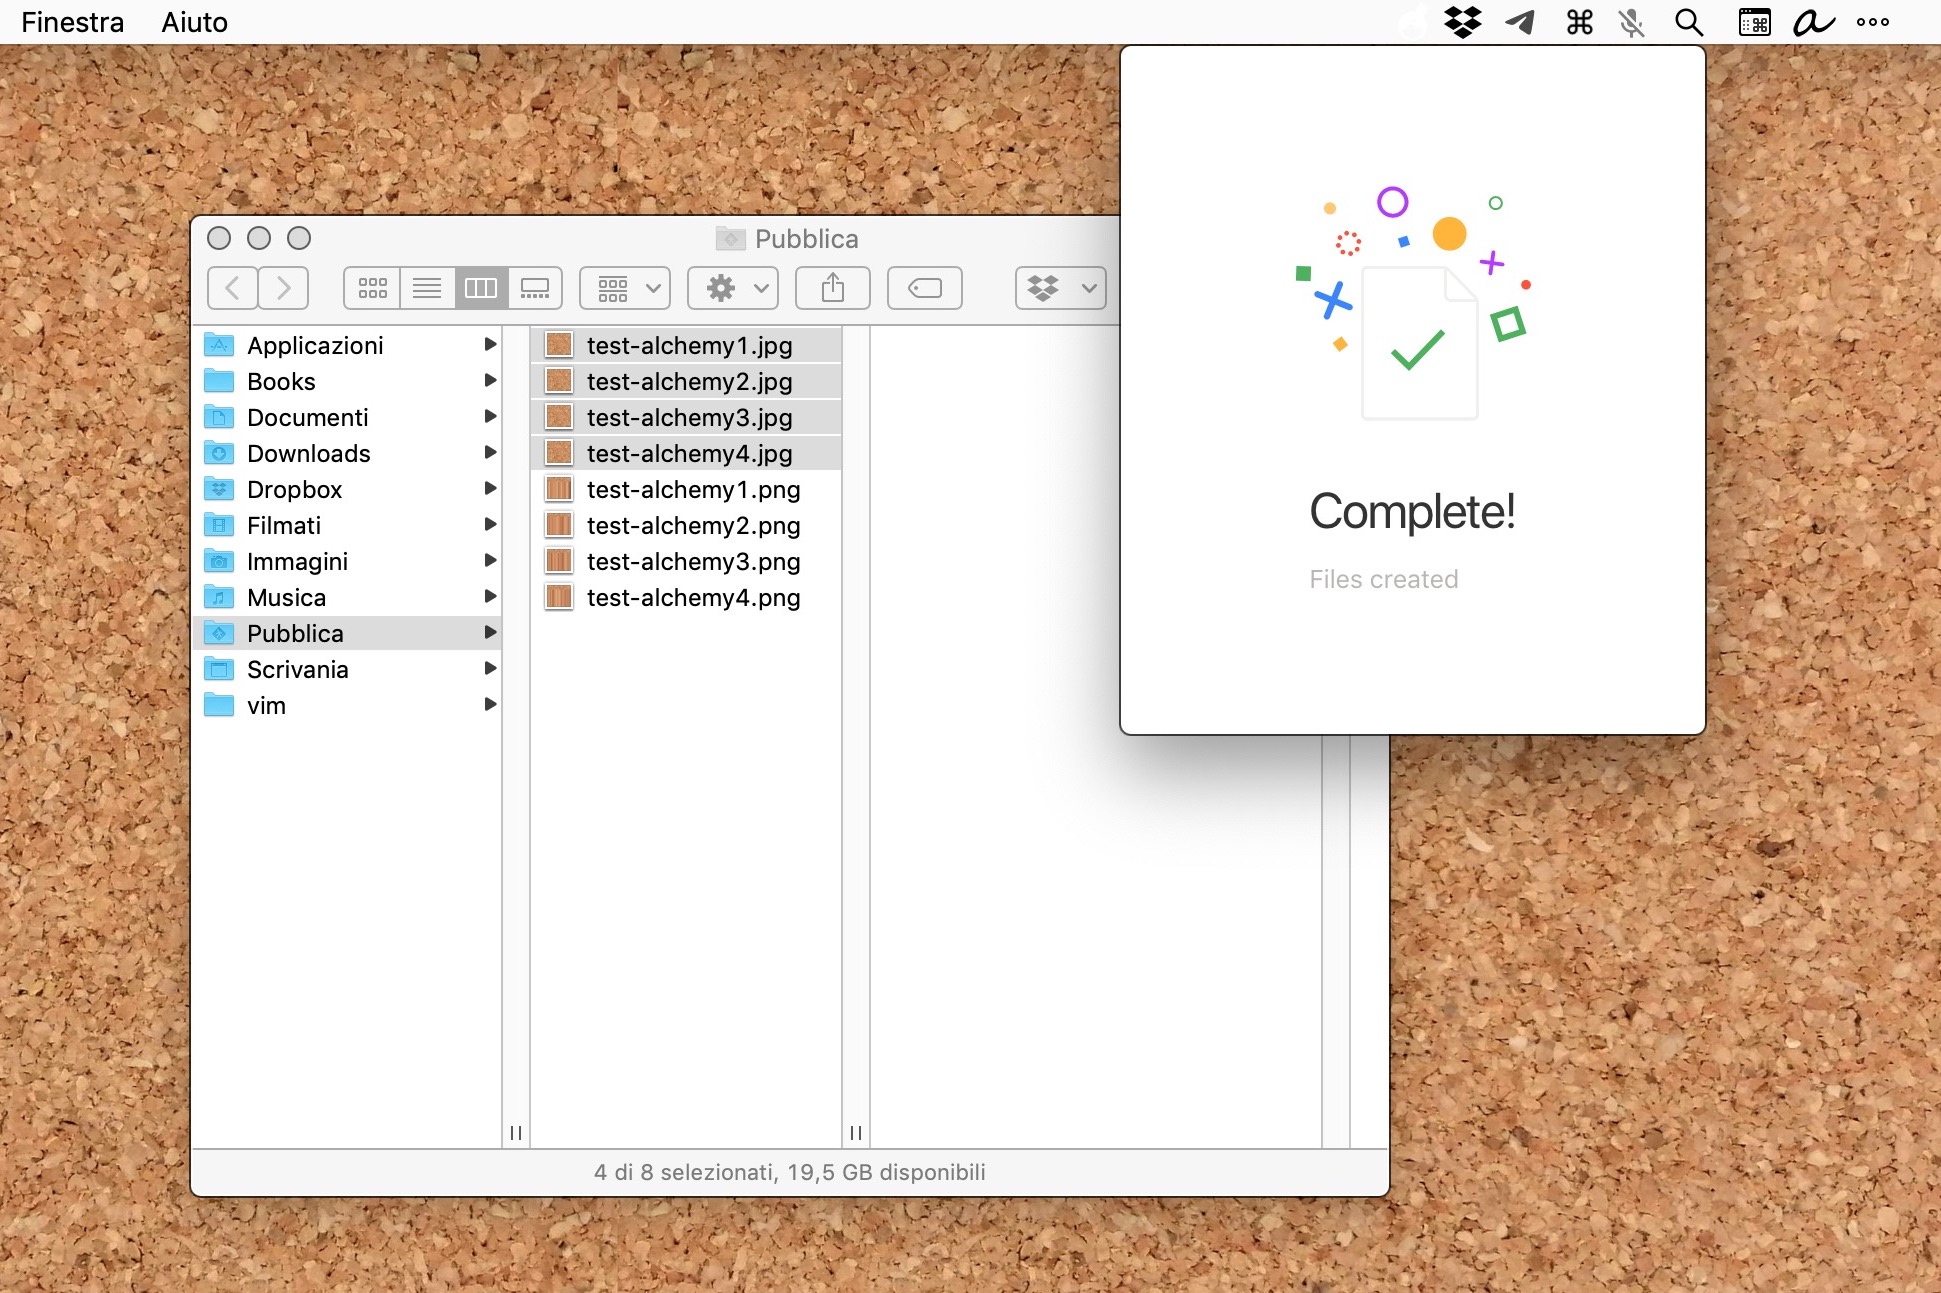The height and width of the screenshot is (1293, 1941).
Task: Click the Edit Tags toolbar button
Action: point(924,288)
